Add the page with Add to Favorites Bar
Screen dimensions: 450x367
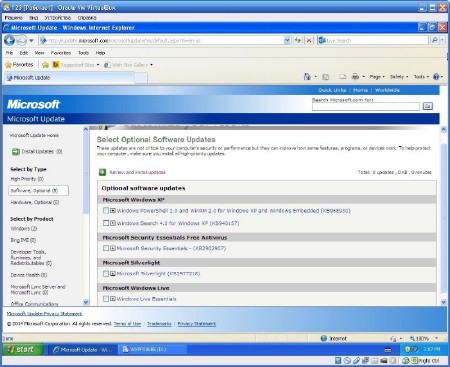pos(45,65)
